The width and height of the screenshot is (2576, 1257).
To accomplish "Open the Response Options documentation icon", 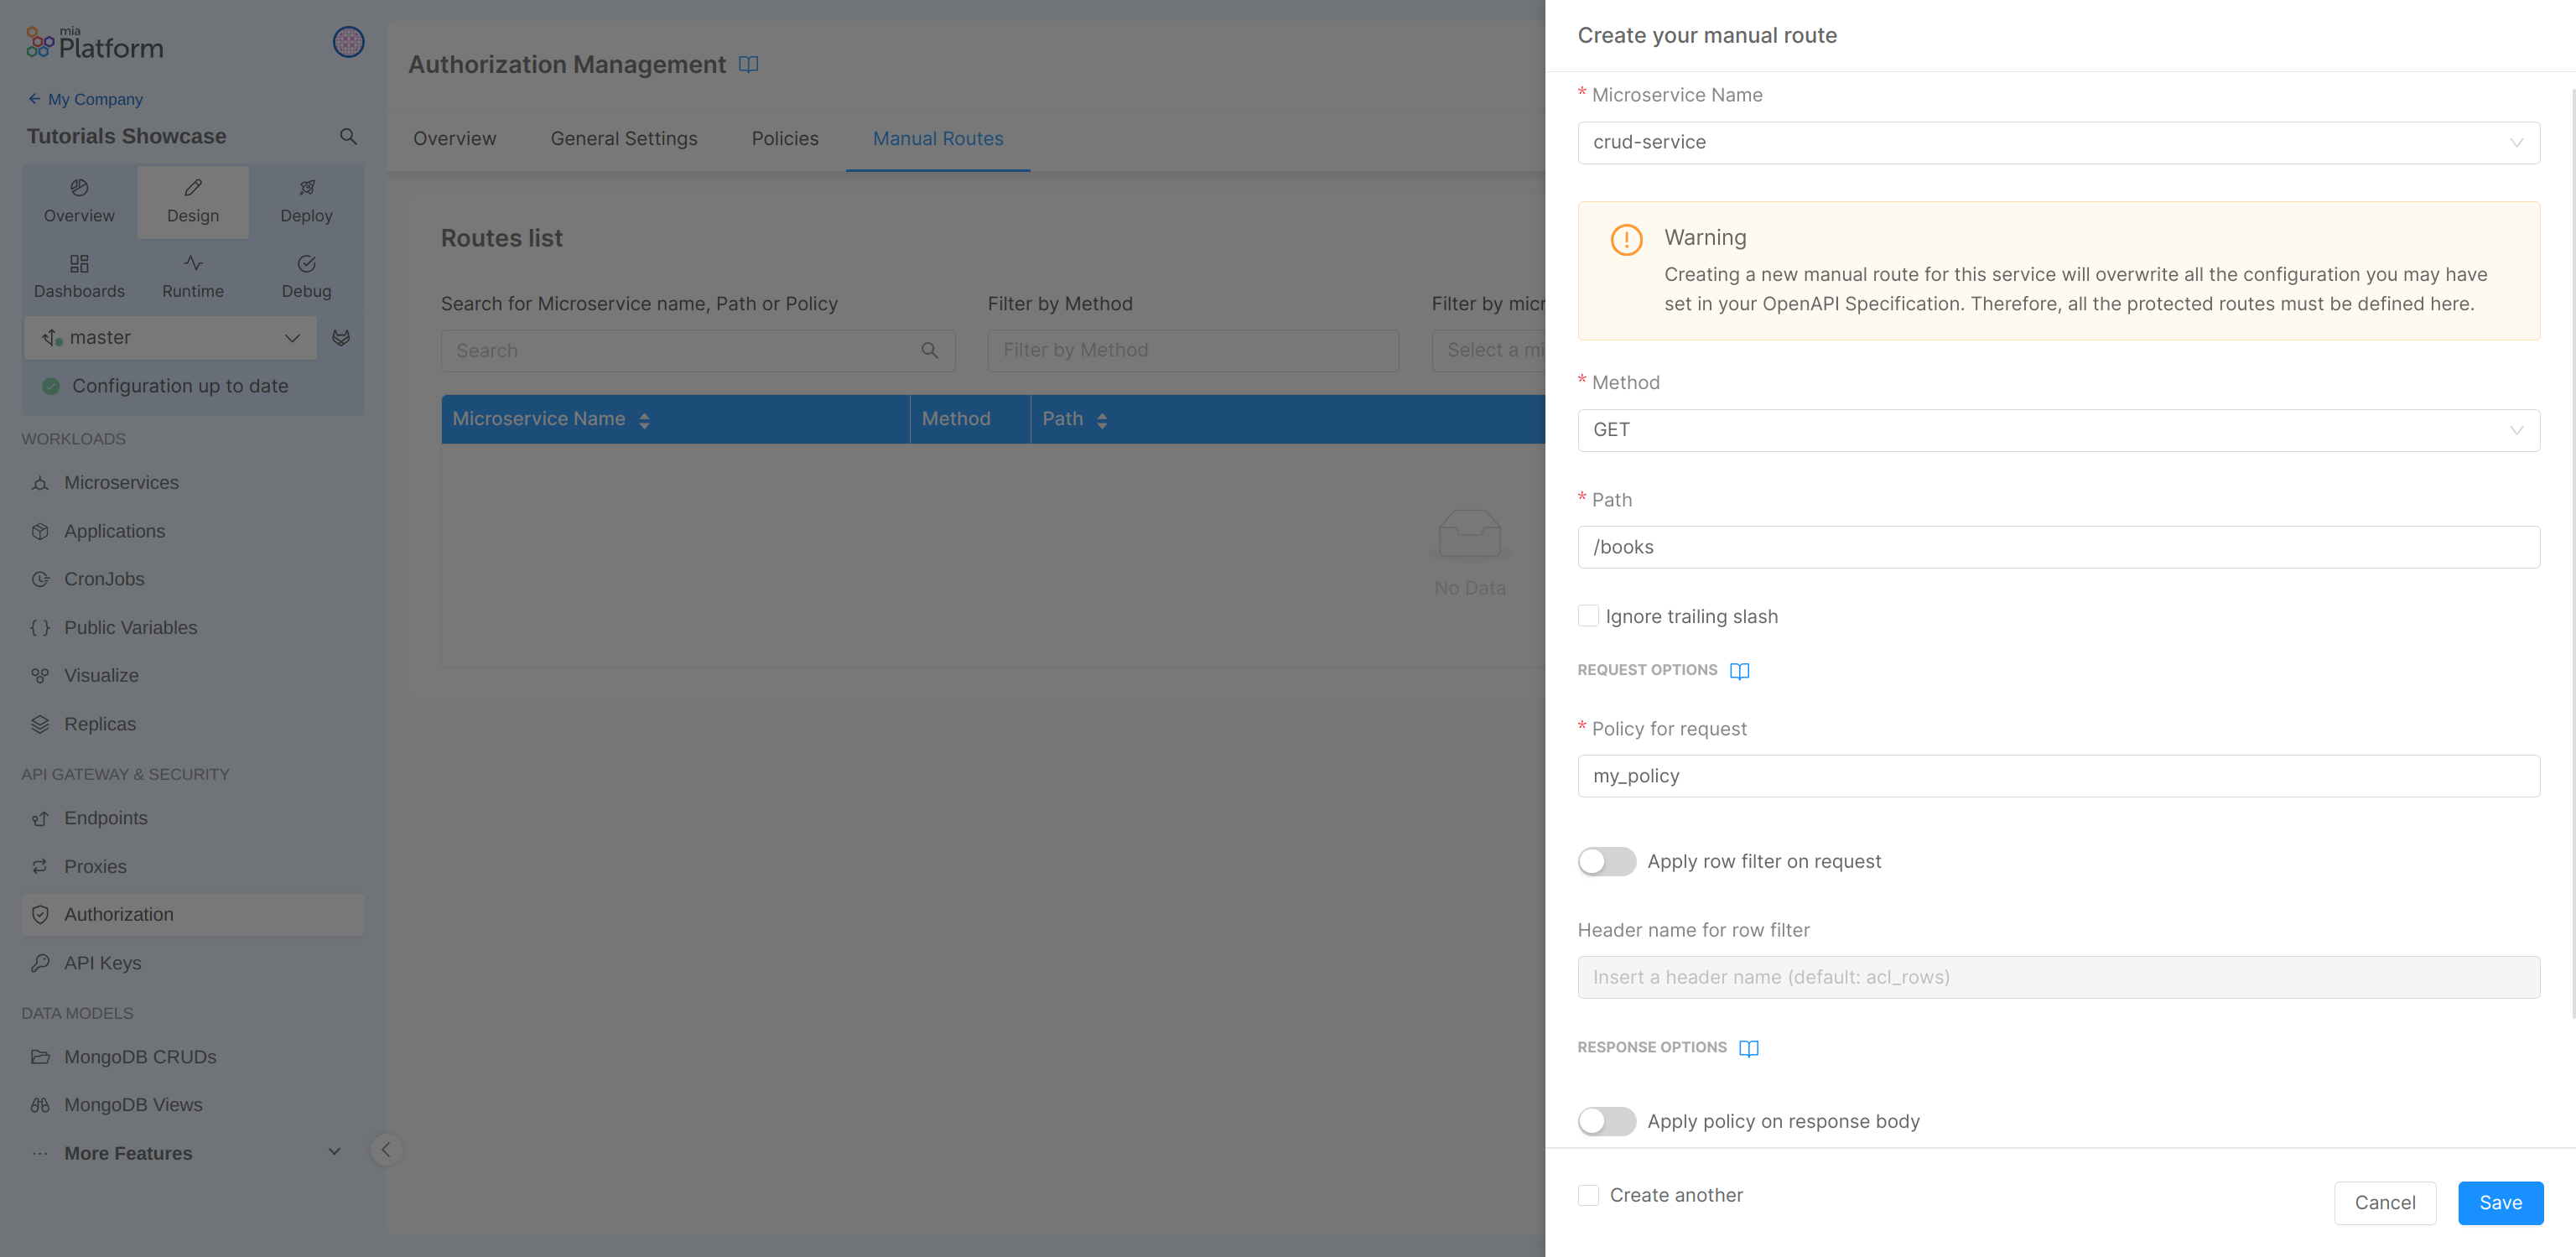I will tap(1749, 1048).
